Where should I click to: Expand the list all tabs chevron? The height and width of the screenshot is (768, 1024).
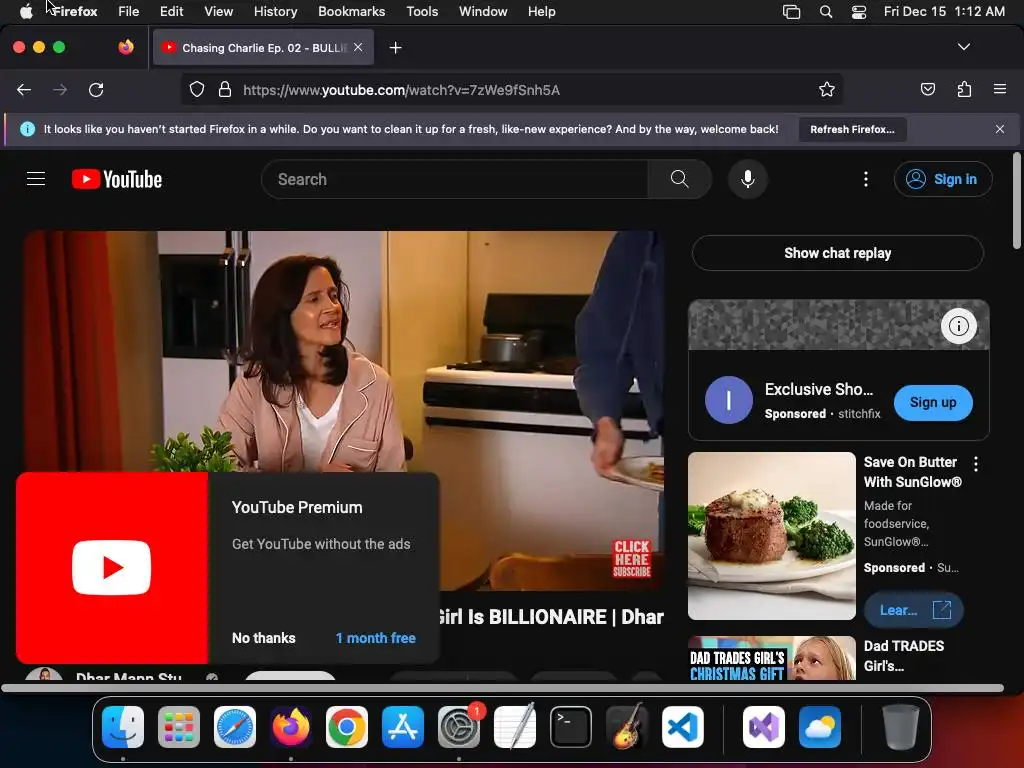pyautogui.click(x=963, y=47)
